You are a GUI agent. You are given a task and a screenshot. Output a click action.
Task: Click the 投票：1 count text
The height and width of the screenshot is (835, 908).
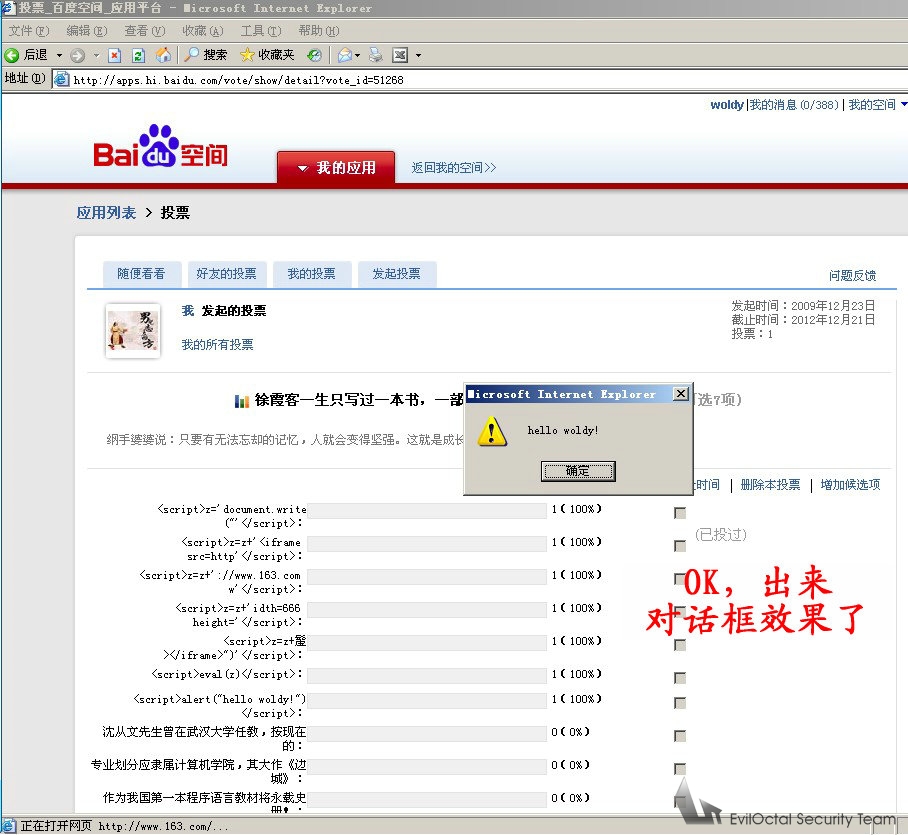click(x=752, y=334)
